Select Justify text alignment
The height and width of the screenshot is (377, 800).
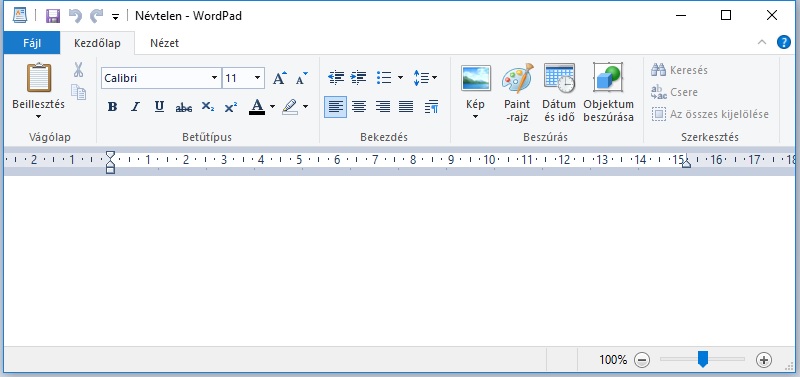tap(406, 107)
